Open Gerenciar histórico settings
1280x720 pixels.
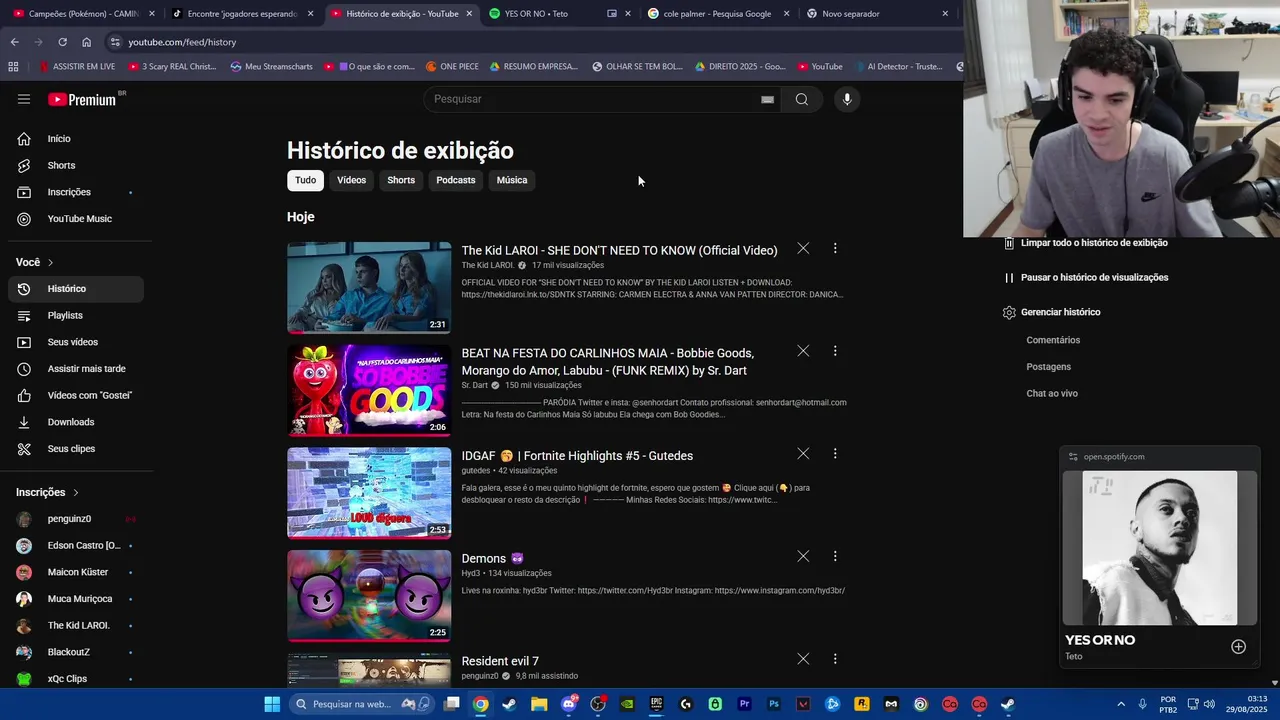(x=1051, y=312)
